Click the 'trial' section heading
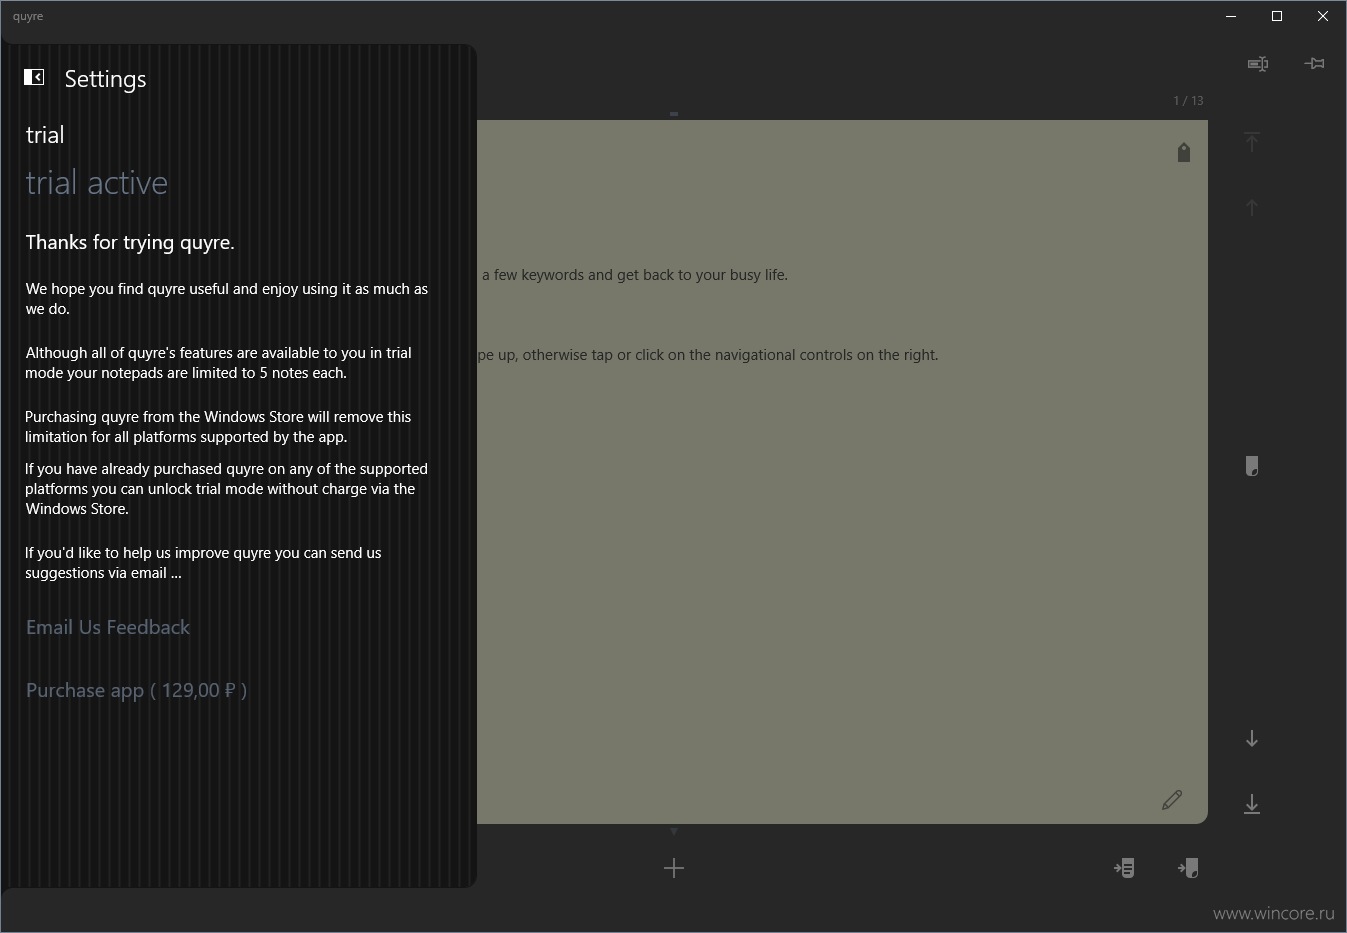Image resolution: width=1347 pixels, height=933 pixels. coord(45,135)
